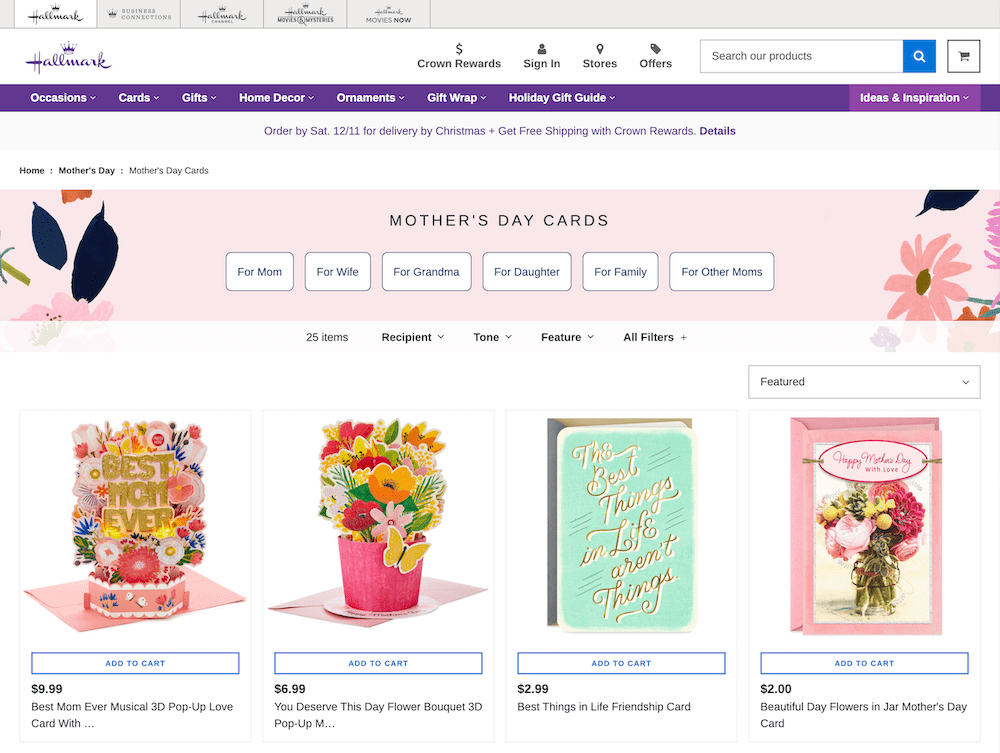The height and width of the screenshot is (753, 1000).
Task: Open the shipping Details link
Action: tap(717, 131)
